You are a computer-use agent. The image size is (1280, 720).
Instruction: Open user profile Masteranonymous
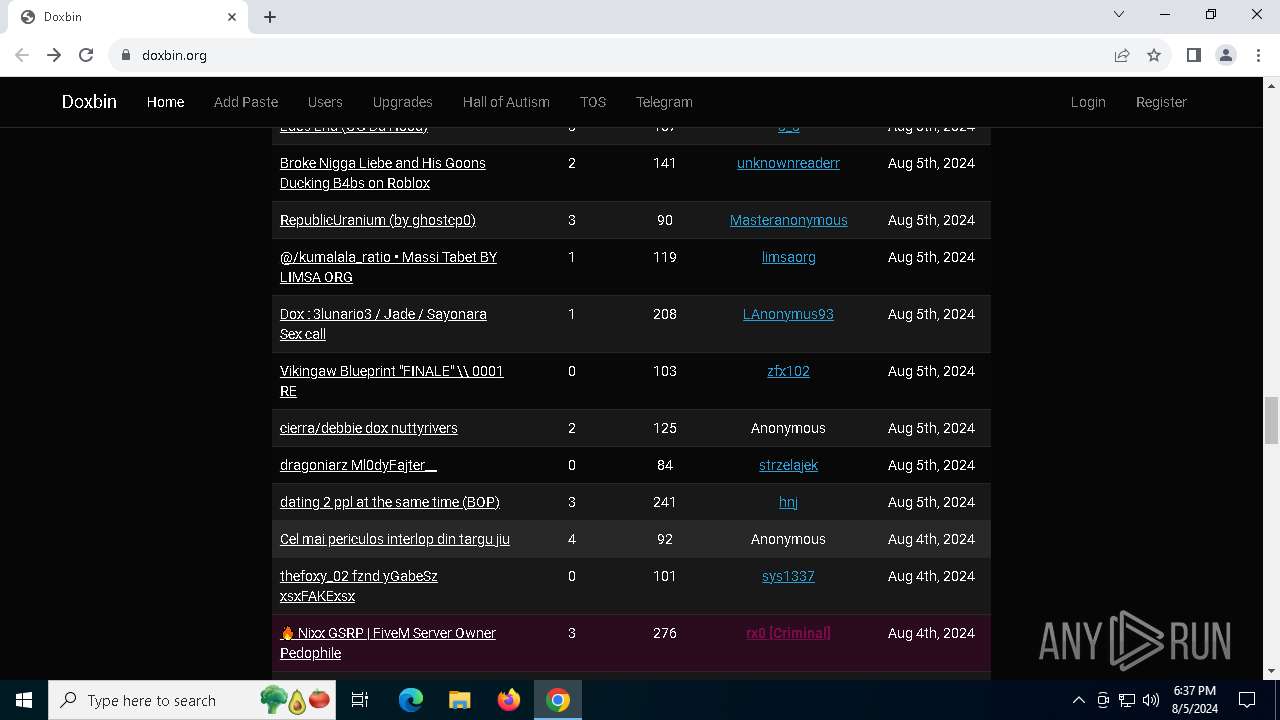pyautogui.click(x=788, y=220)
